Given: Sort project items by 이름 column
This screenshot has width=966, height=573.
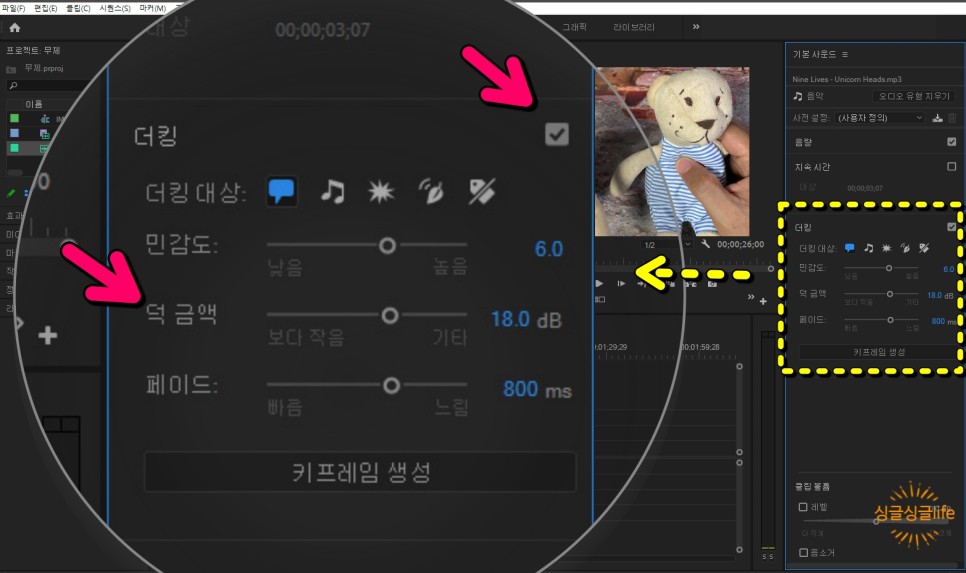Looking at the screenshot, I should [33, 104].
